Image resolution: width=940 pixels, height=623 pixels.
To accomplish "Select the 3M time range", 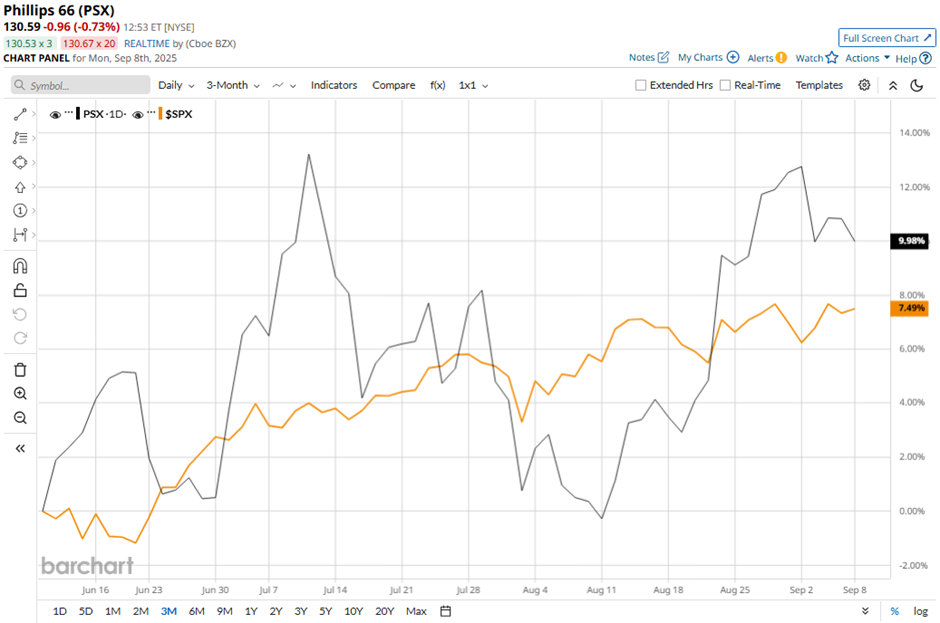I will coord(168,611).
